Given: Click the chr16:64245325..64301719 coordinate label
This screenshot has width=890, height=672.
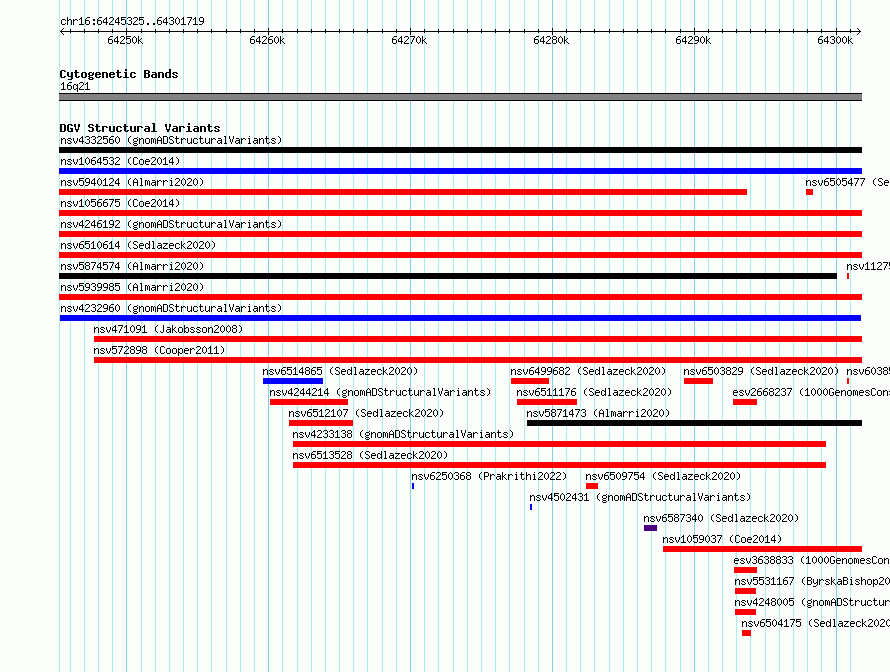Looking at the screenshot, I should tap(132, 21).
